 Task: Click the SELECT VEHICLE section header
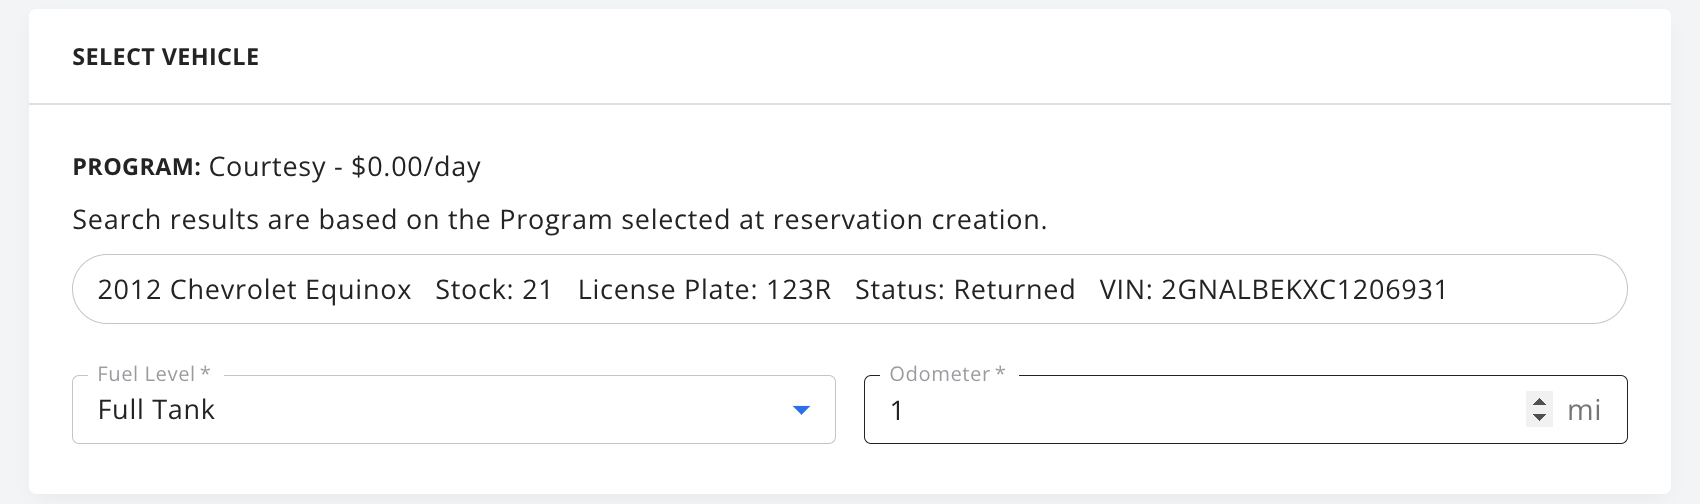click(x=166, y=57)
